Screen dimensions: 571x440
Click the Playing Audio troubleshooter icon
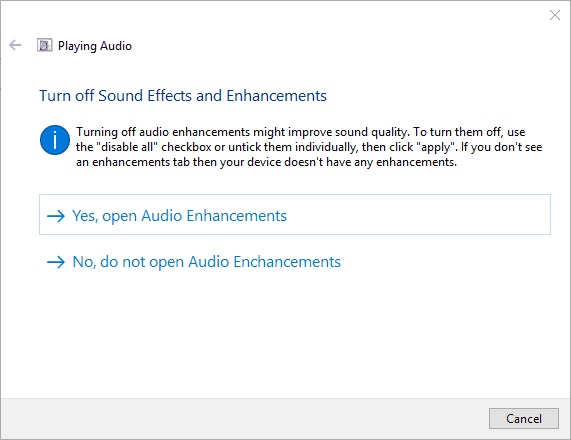pos(44,46)
